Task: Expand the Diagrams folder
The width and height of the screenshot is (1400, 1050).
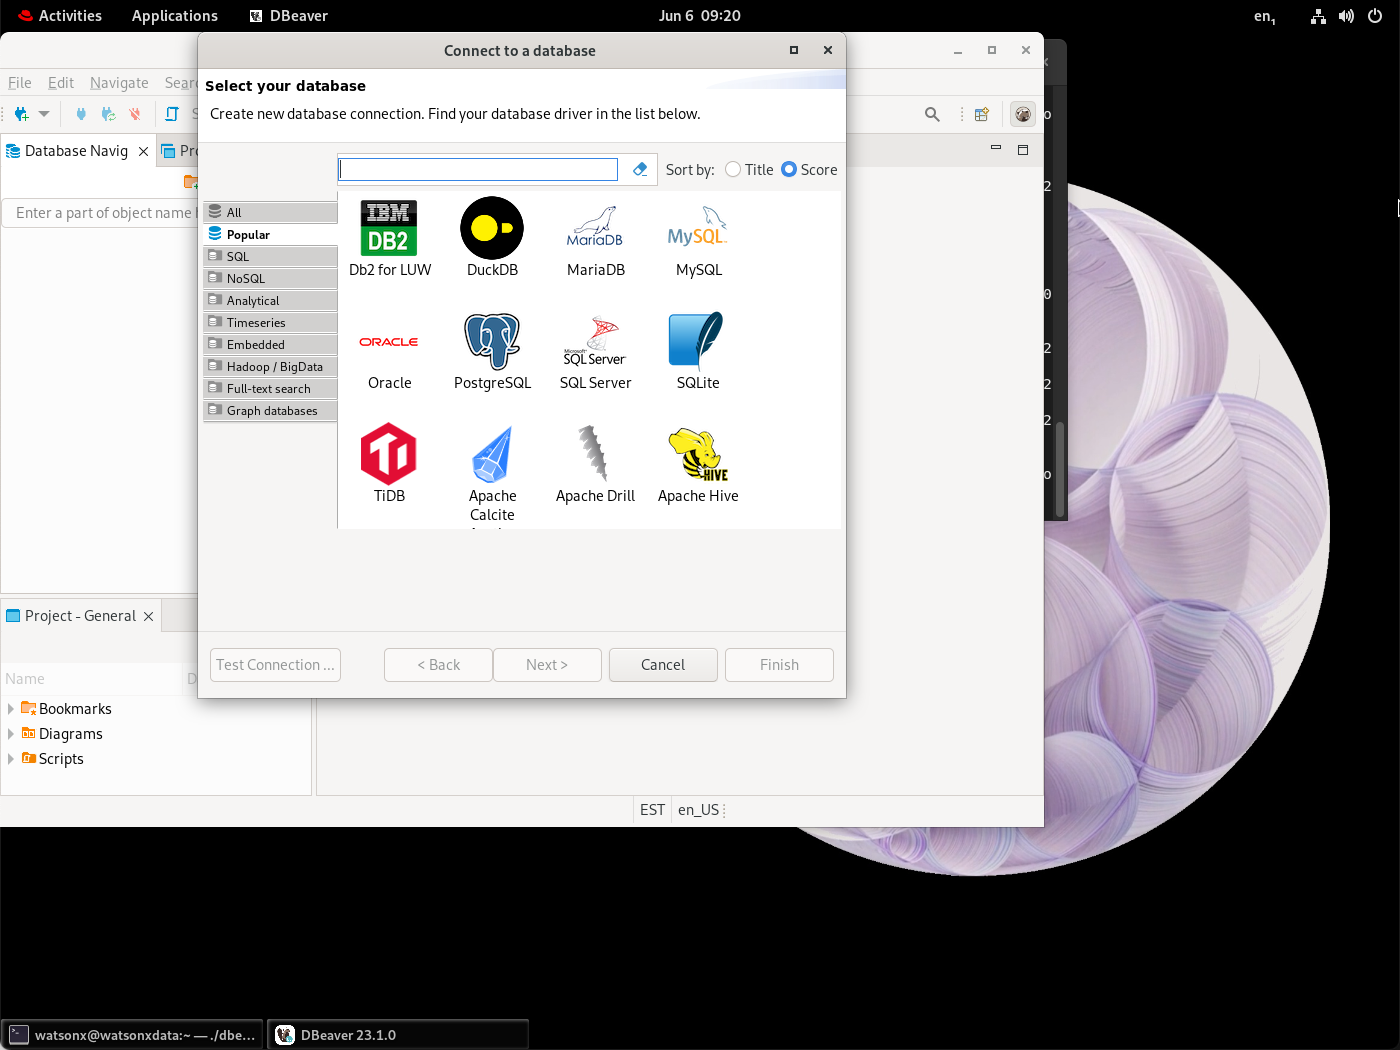Action: coord(10,734)
